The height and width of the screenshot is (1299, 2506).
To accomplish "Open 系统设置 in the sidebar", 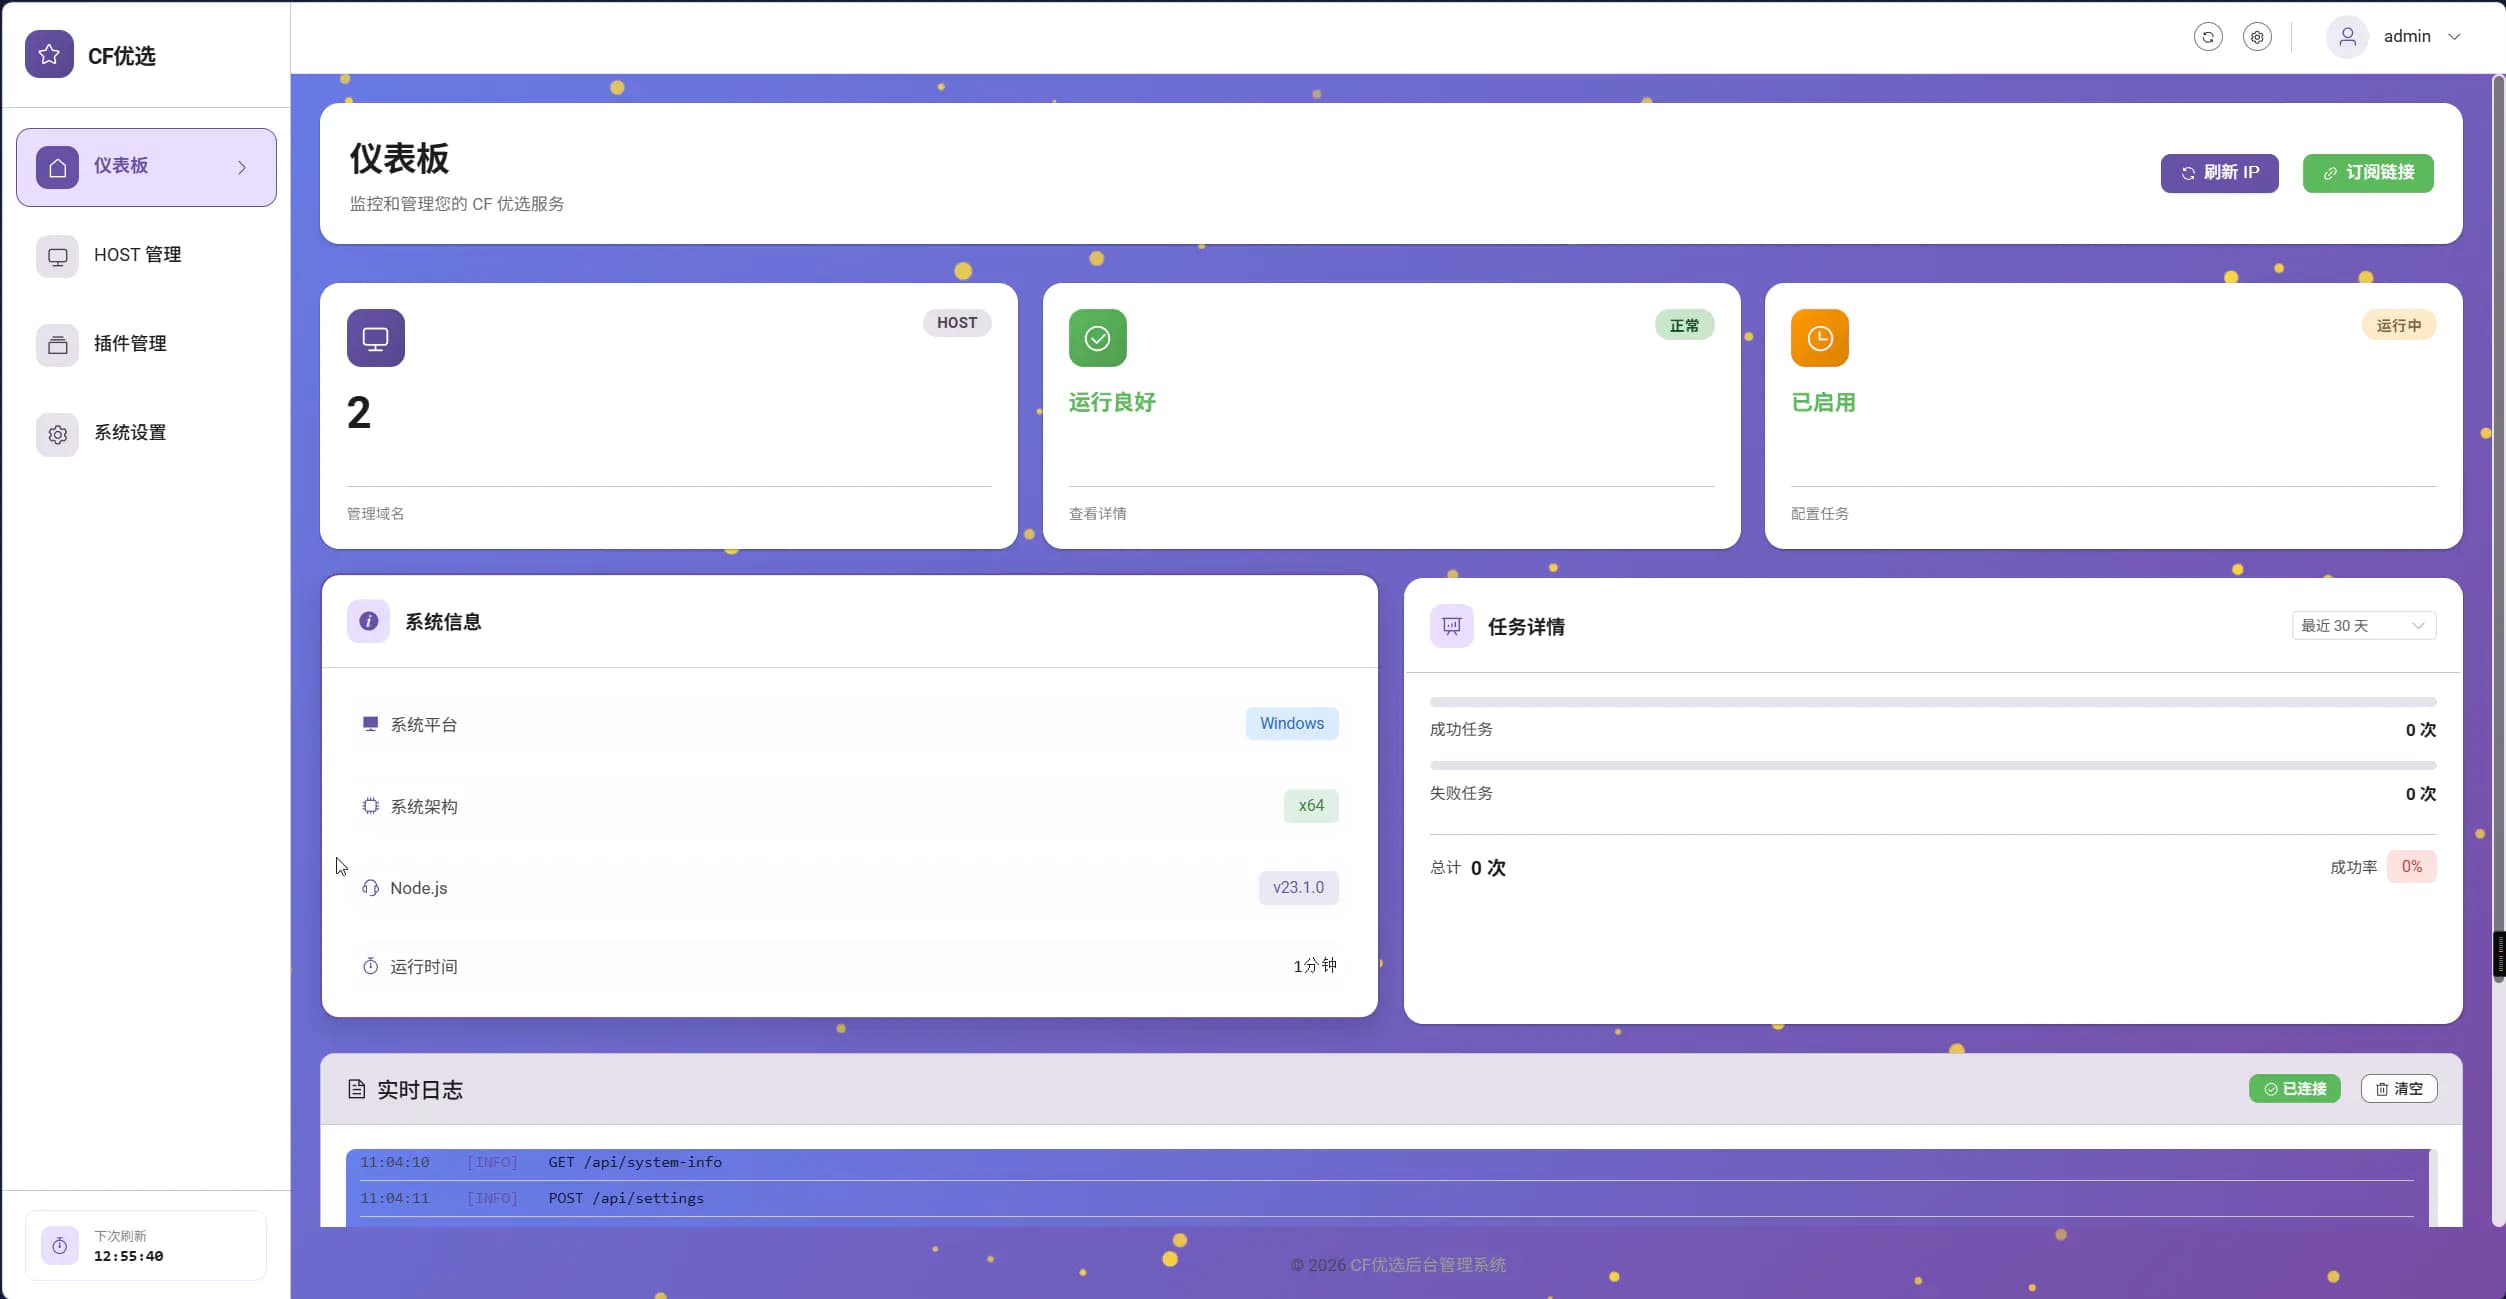I will (x=146, y=434).
